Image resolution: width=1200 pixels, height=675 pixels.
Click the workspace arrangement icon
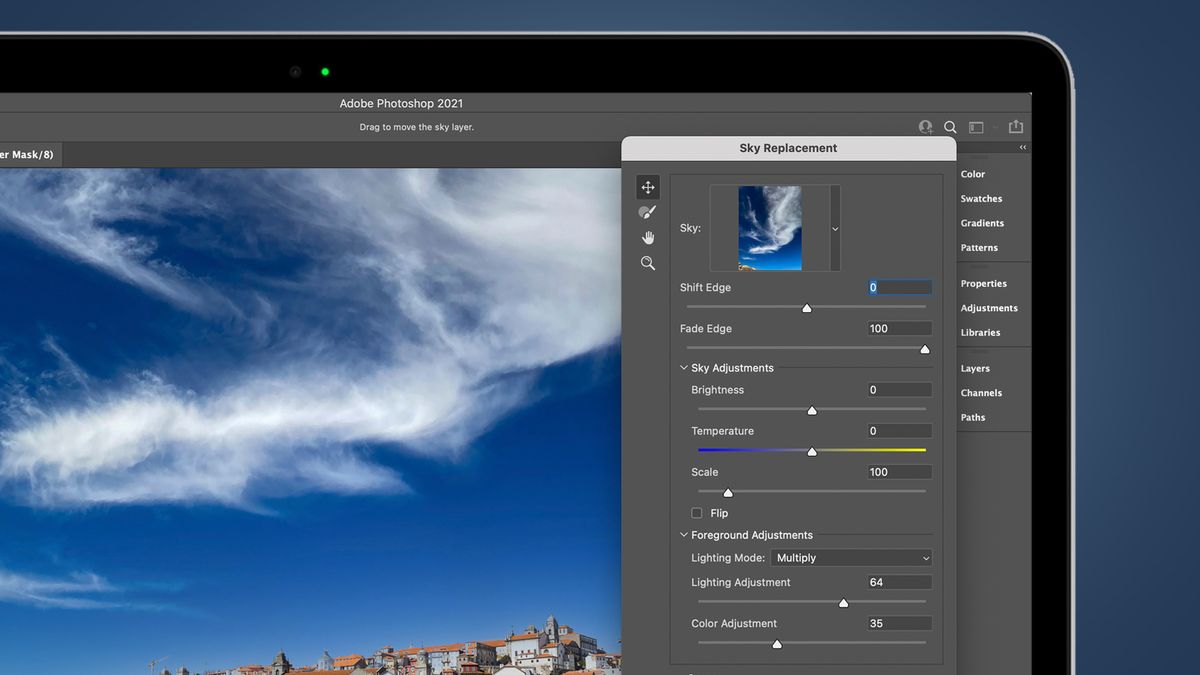click(x=975, y=127)
